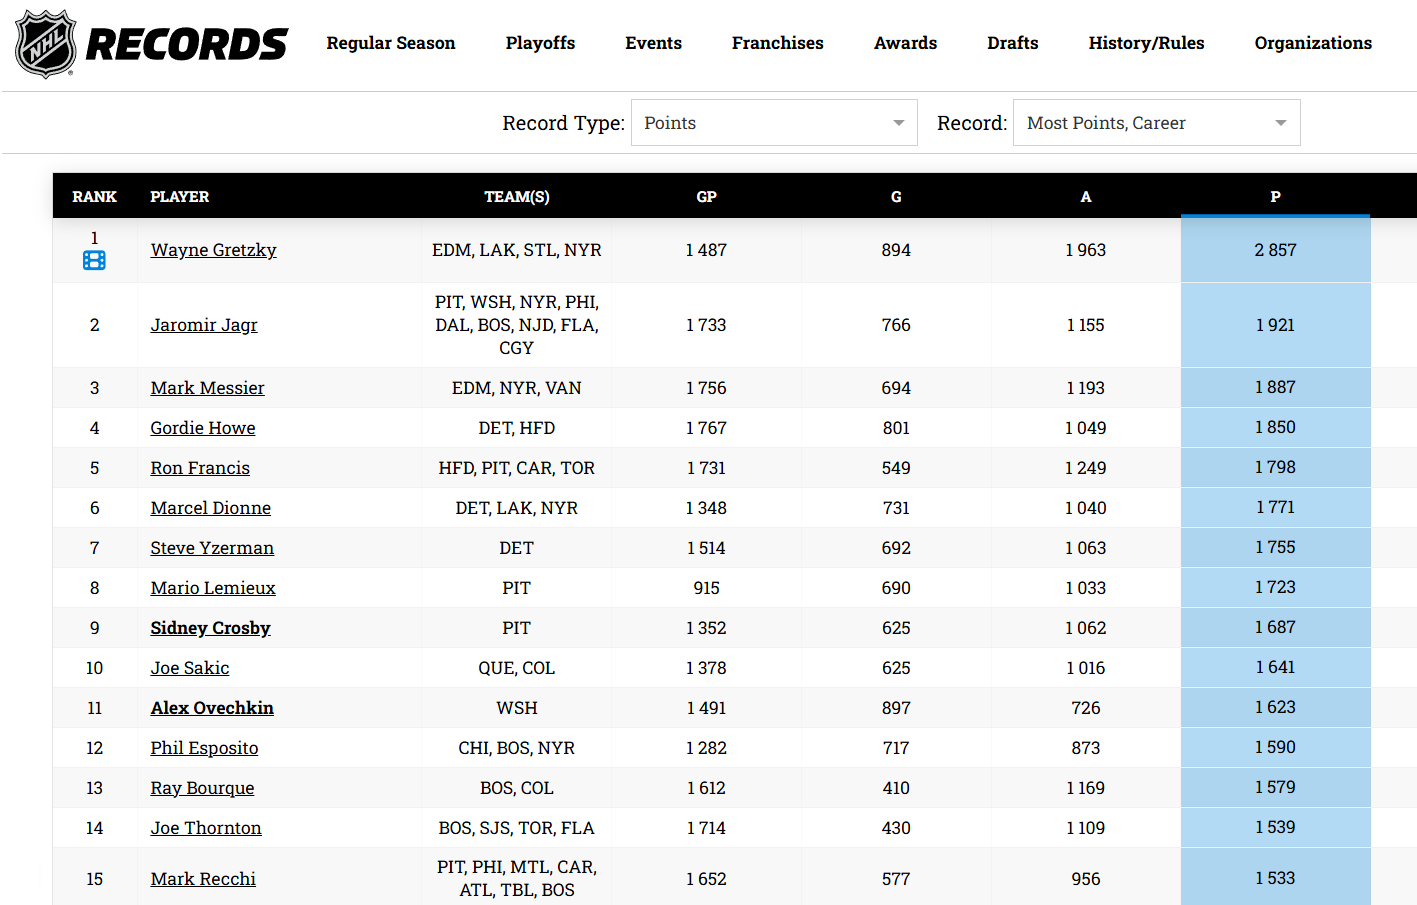Sort table by PLAYER column header
1417x905 pixels.
coord(180,197)
